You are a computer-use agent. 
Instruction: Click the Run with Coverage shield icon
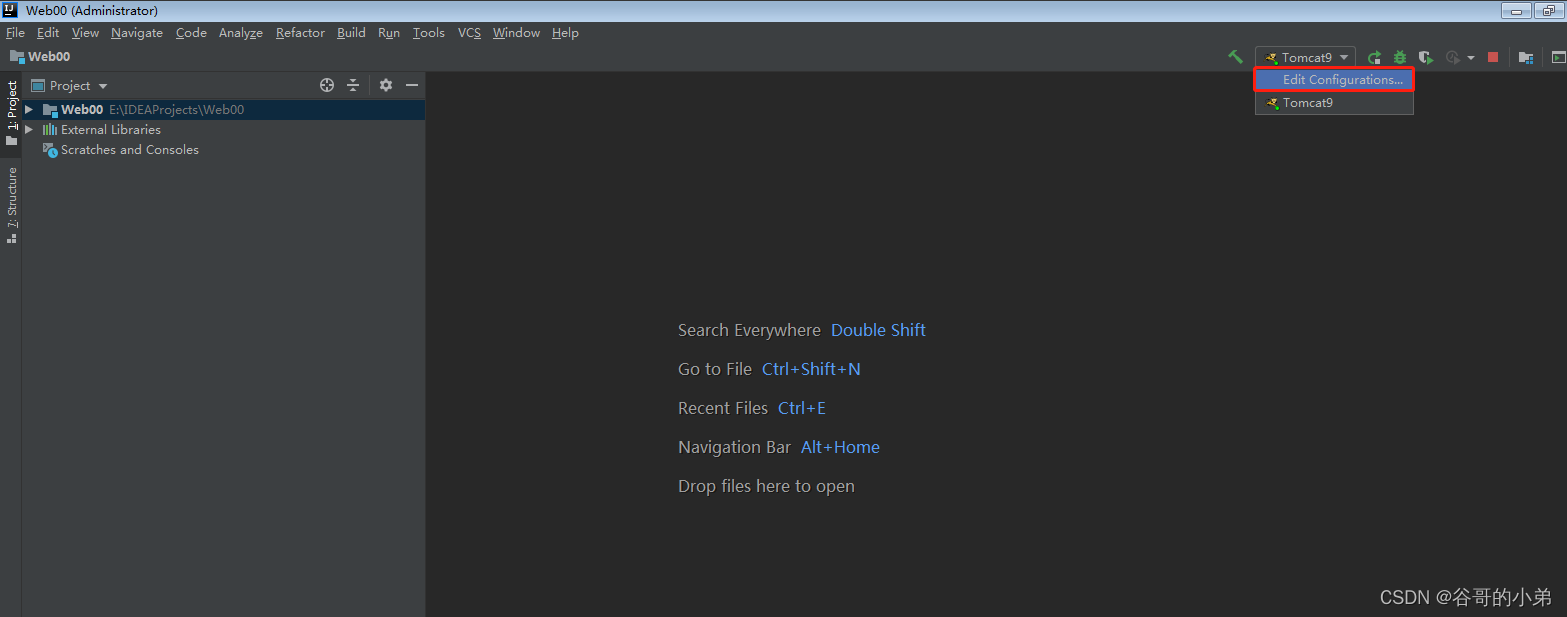pos(1426,58)
